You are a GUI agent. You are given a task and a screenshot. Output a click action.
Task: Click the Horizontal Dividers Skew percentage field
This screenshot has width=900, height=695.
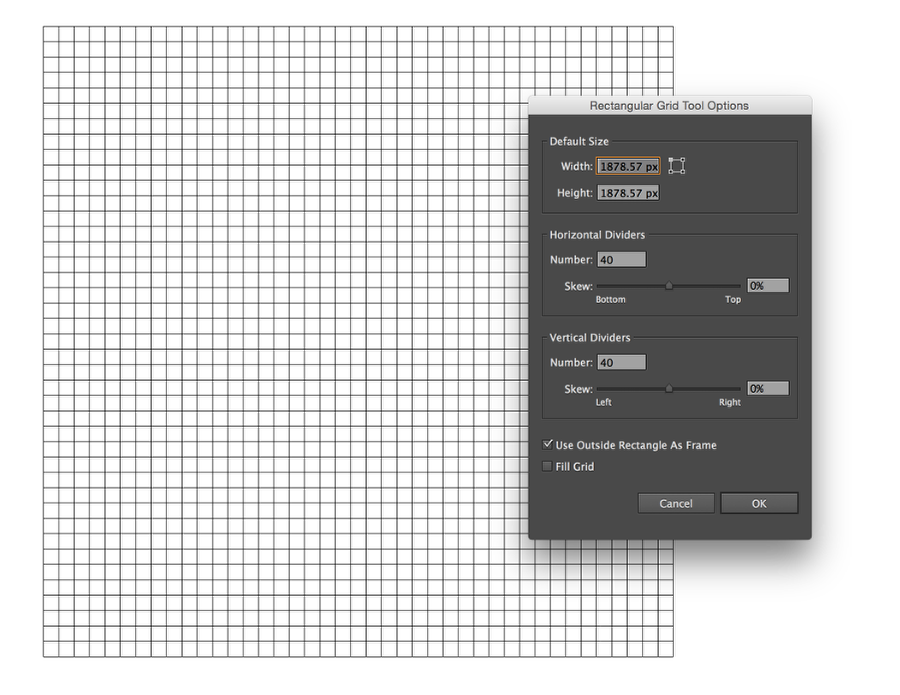pos(768,286)
